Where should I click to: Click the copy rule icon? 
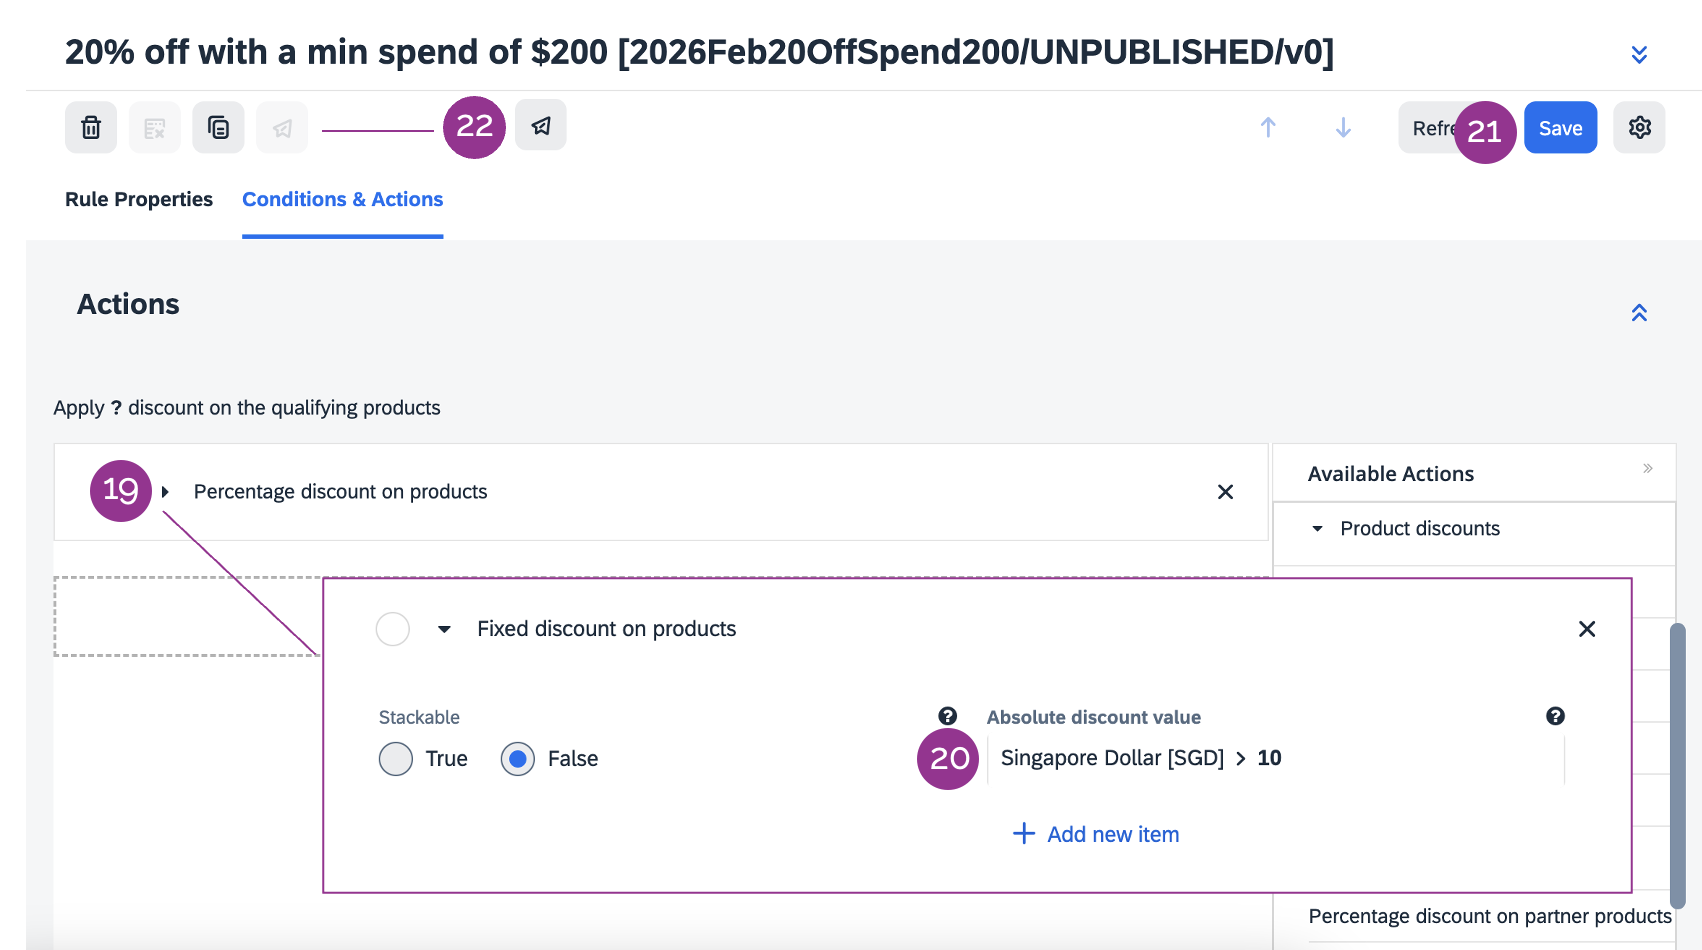[218, 128]
